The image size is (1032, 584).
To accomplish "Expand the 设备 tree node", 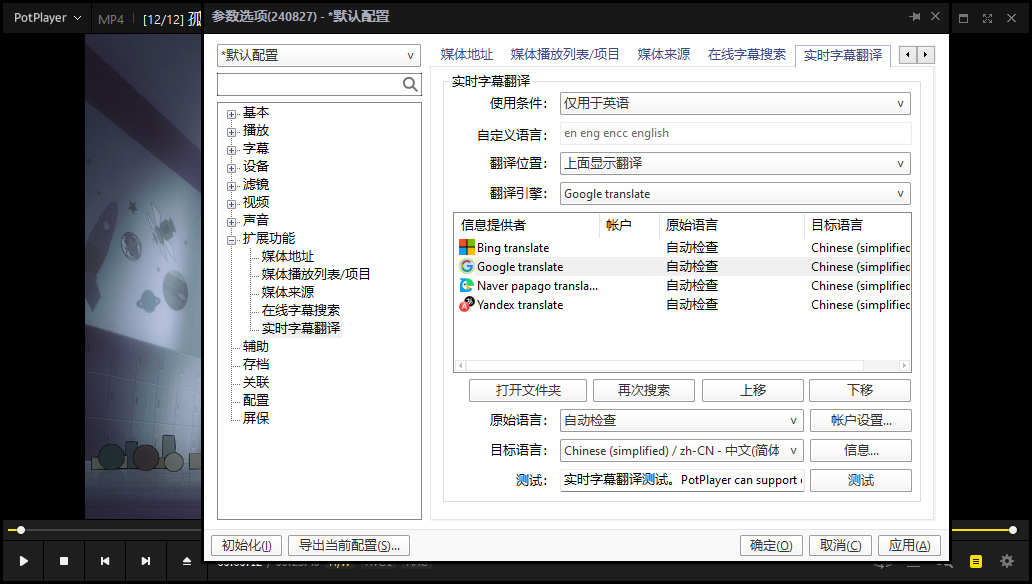I will [x=232, y=168].
